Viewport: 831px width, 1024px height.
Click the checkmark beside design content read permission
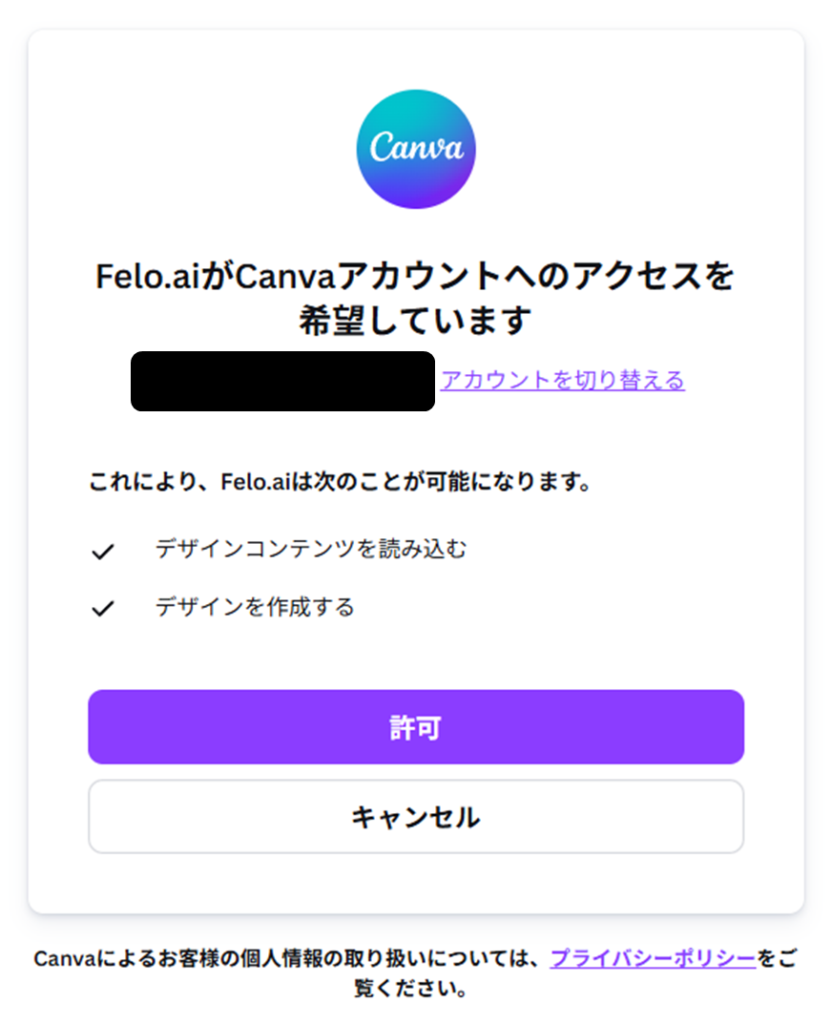click(x=103, y=548)
